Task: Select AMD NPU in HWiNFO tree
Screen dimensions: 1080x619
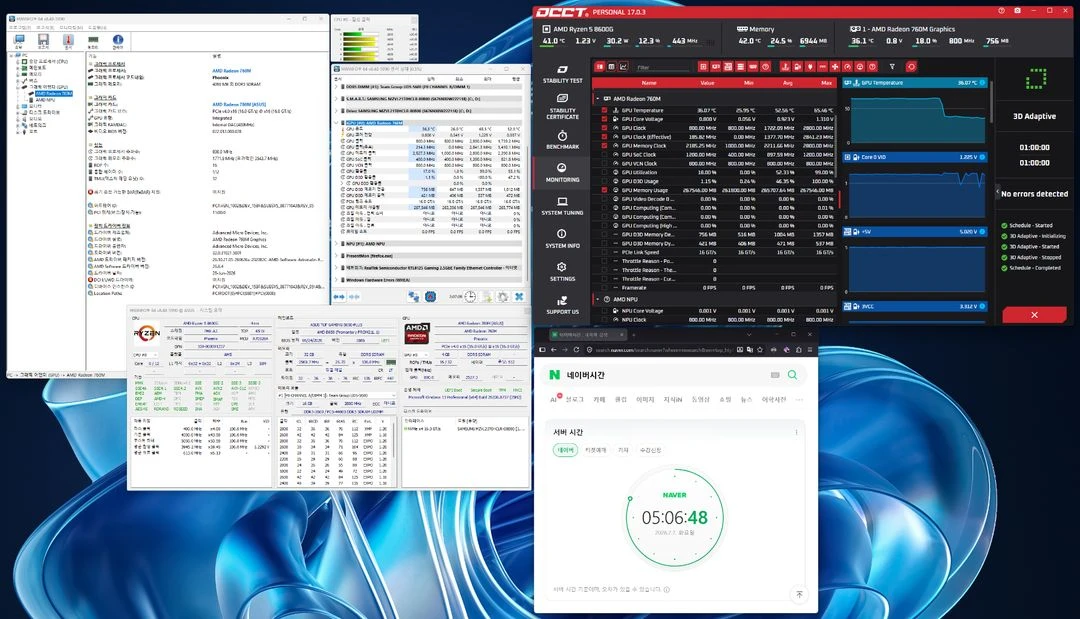Action: click(43, 100)
